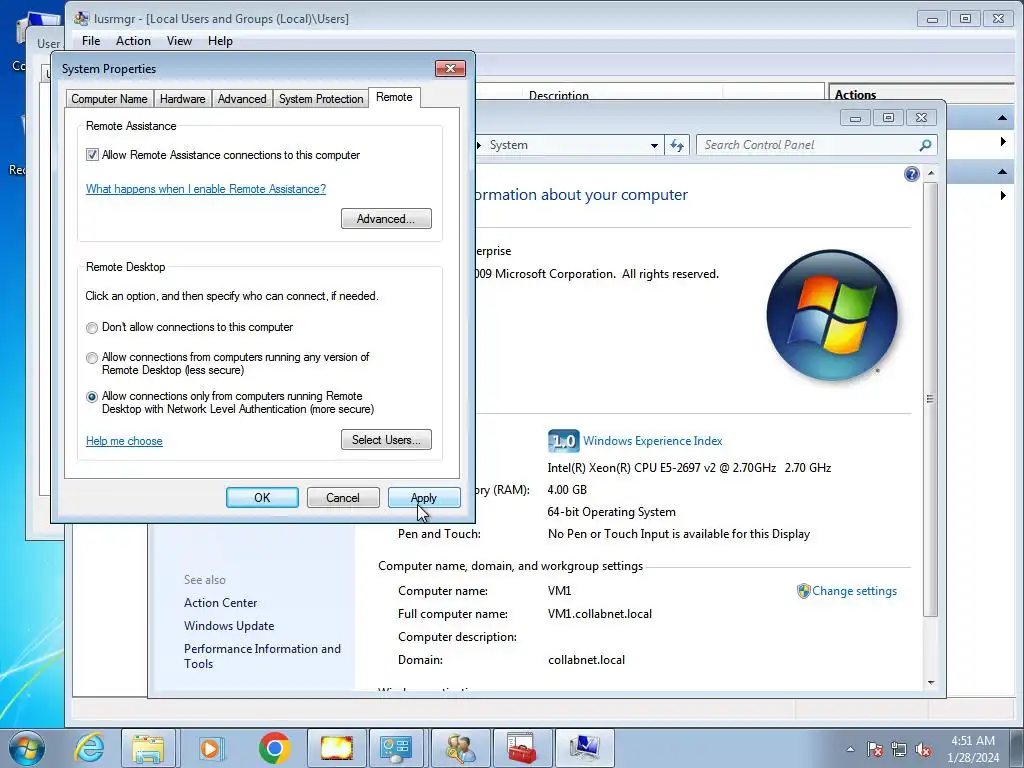Click OK in System Properties

click(x=262, y=498)
